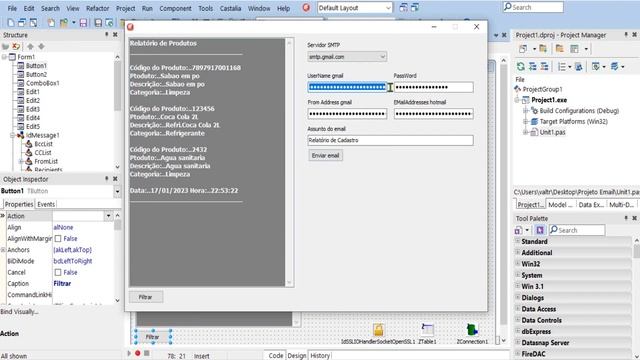Click the From Address gmail field
The width and height of the screenshot is (640, 360).
[x=347, y=113]
